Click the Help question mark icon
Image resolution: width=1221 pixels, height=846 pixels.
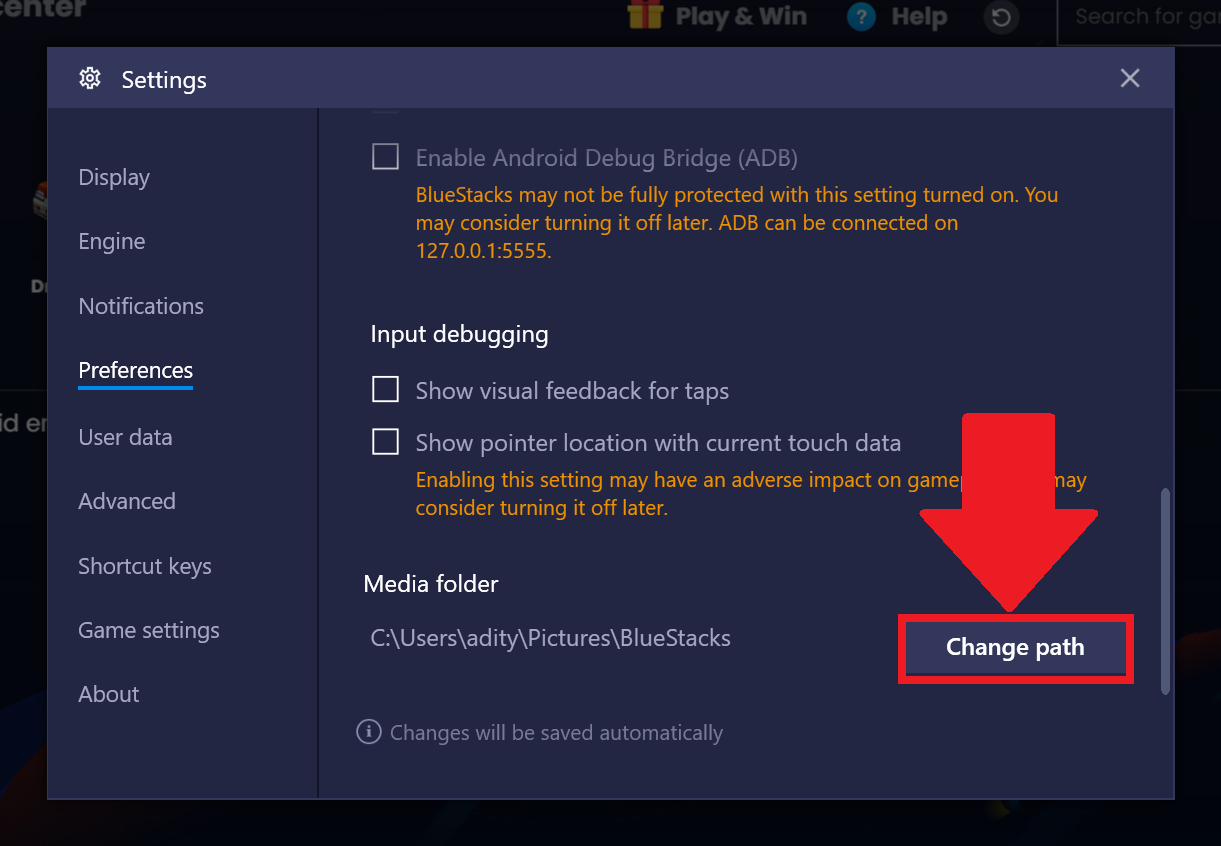tap(861, 17)
